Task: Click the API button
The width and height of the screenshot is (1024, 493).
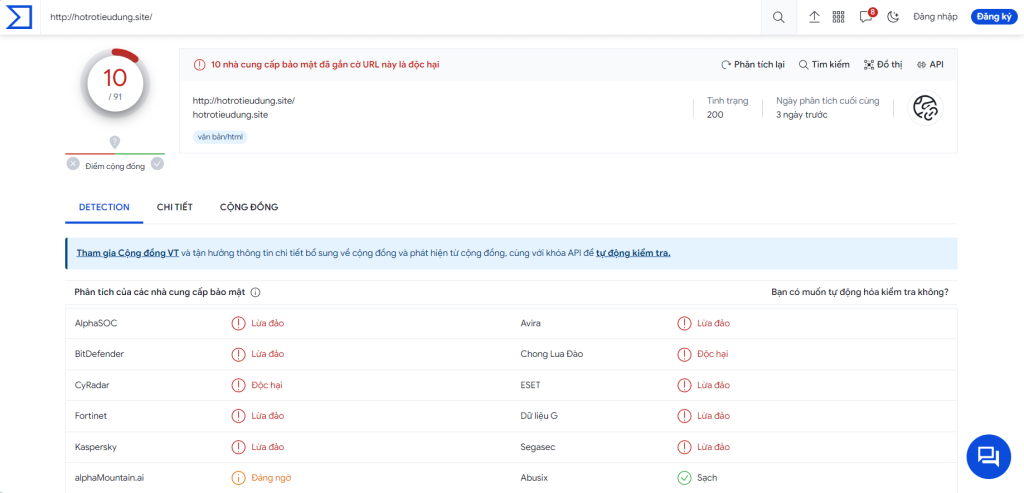Action: pos(930,65)
